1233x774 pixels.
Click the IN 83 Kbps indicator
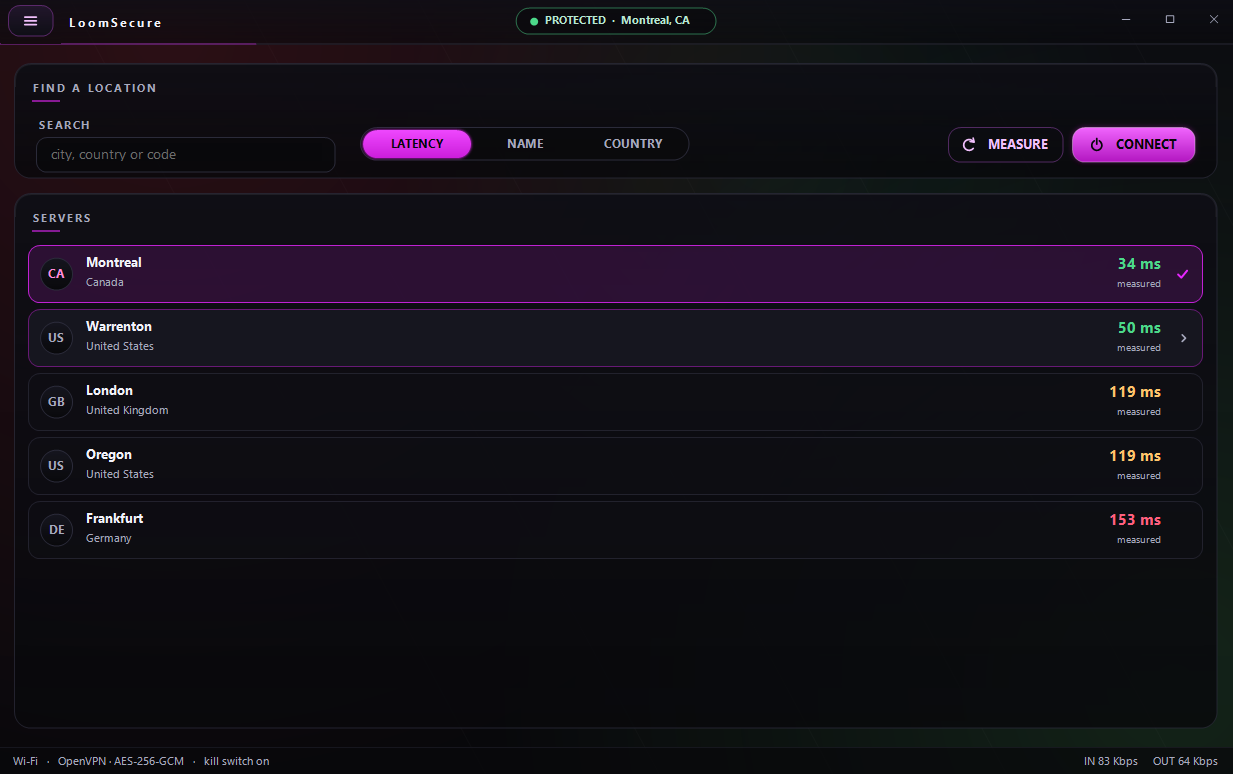1111,762
